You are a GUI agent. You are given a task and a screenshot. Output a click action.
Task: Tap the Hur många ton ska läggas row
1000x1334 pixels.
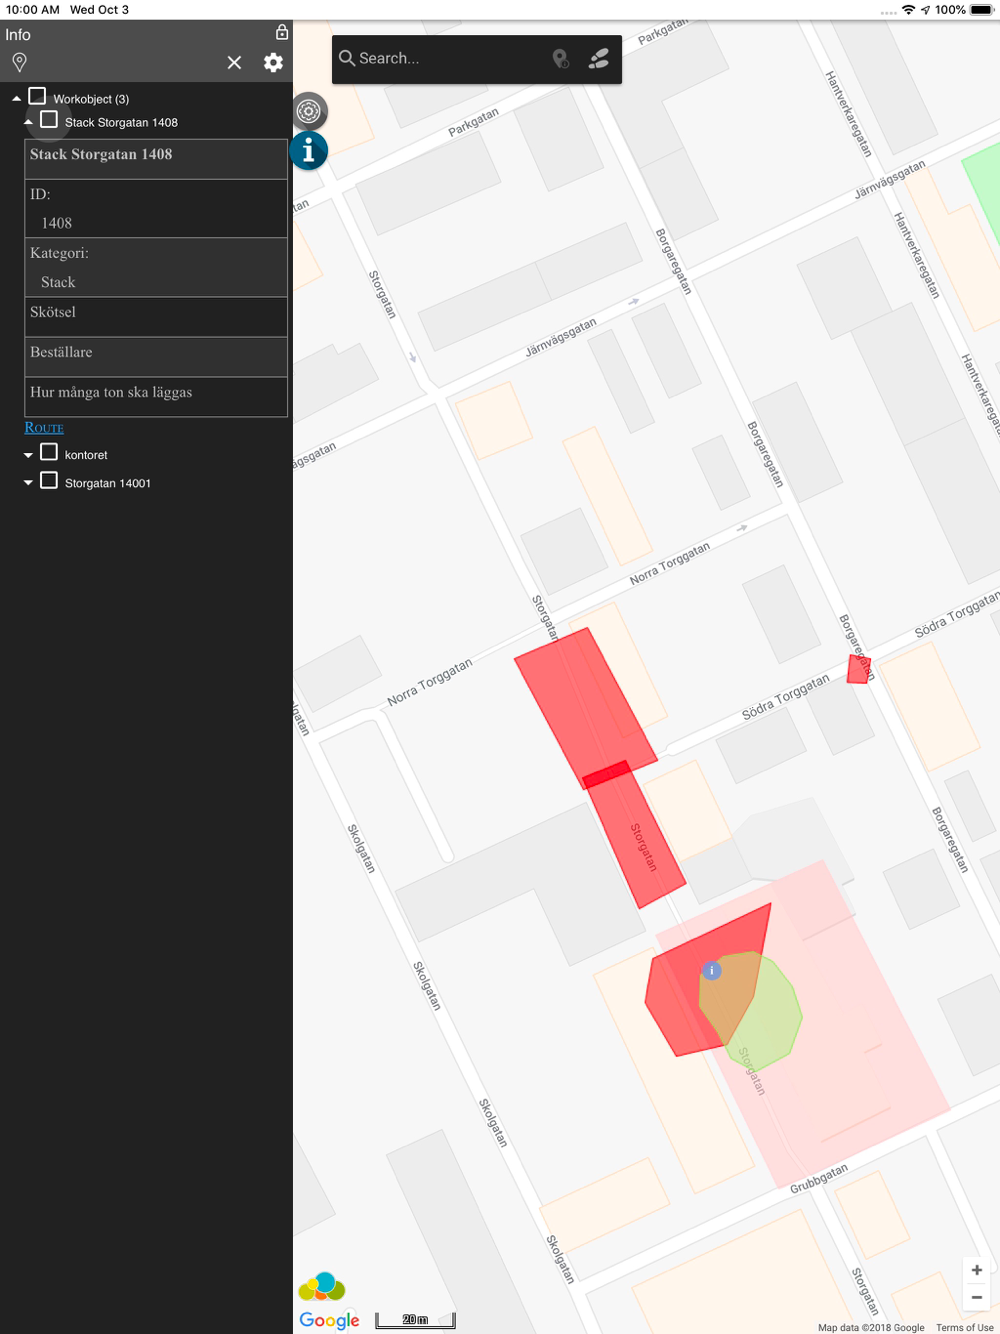(x=156, y=397)
